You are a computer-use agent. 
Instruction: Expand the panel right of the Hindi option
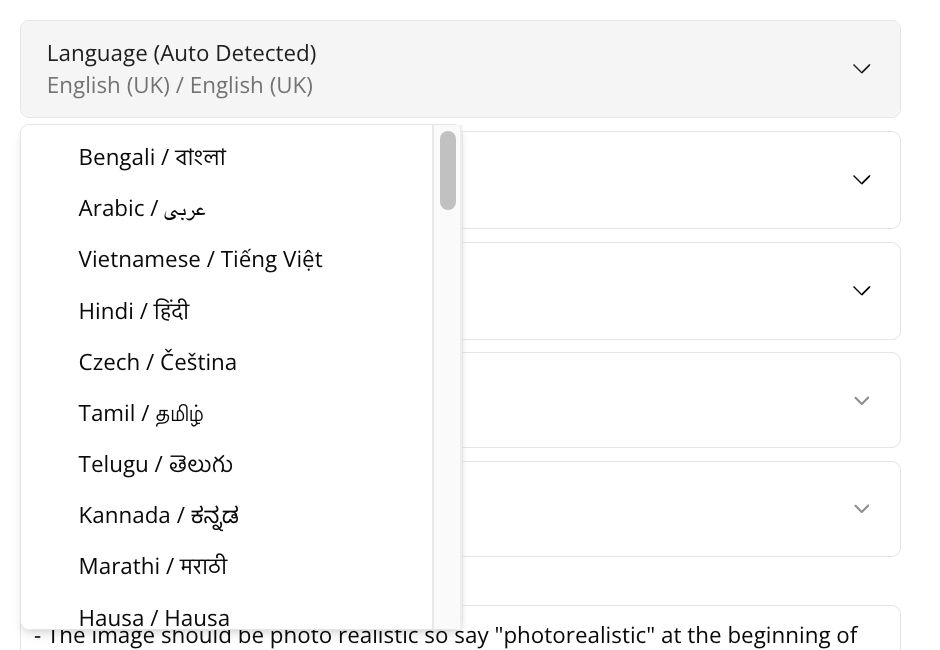861,291
